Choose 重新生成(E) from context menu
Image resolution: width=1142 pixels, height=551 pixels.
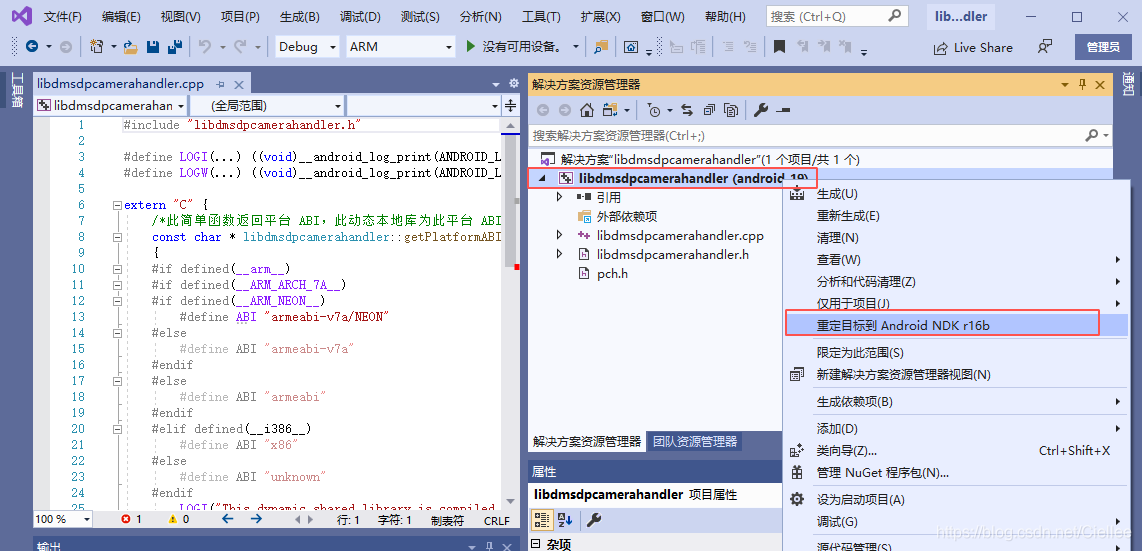click(x=848, y=216)
